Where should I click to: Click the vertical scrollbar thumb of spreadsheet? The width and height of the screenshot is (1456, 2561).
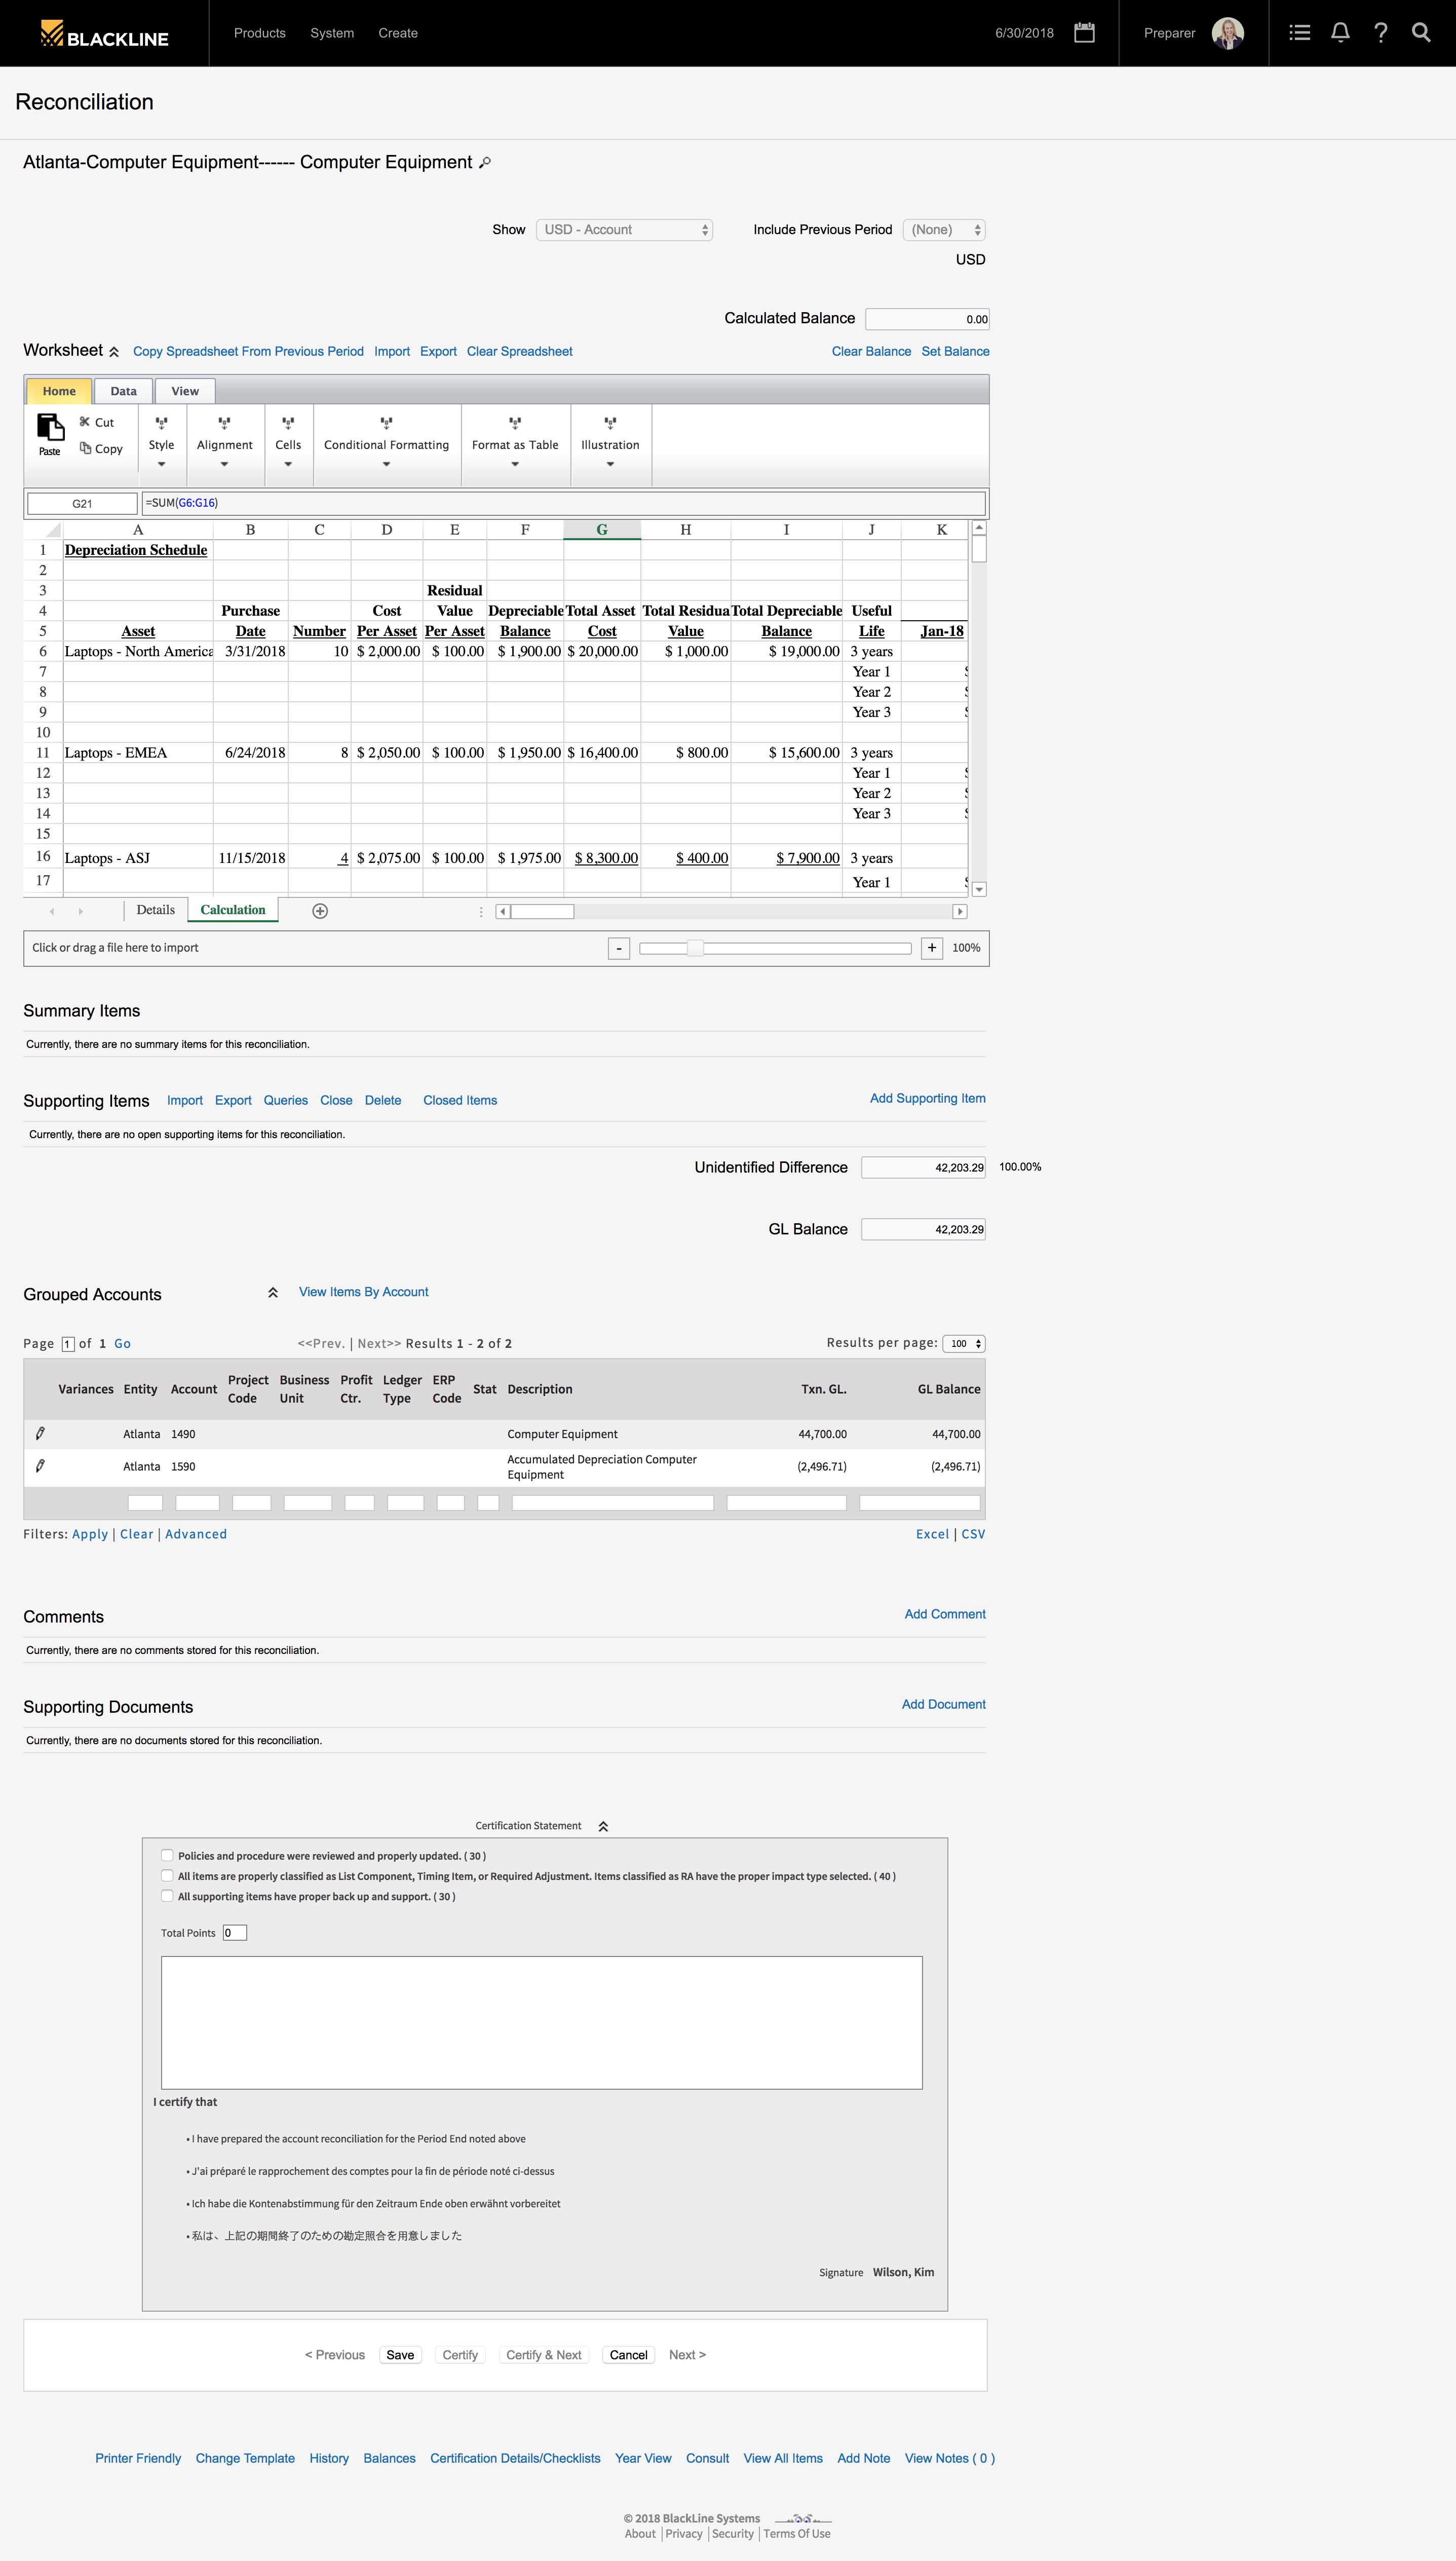tap(979, 548)
